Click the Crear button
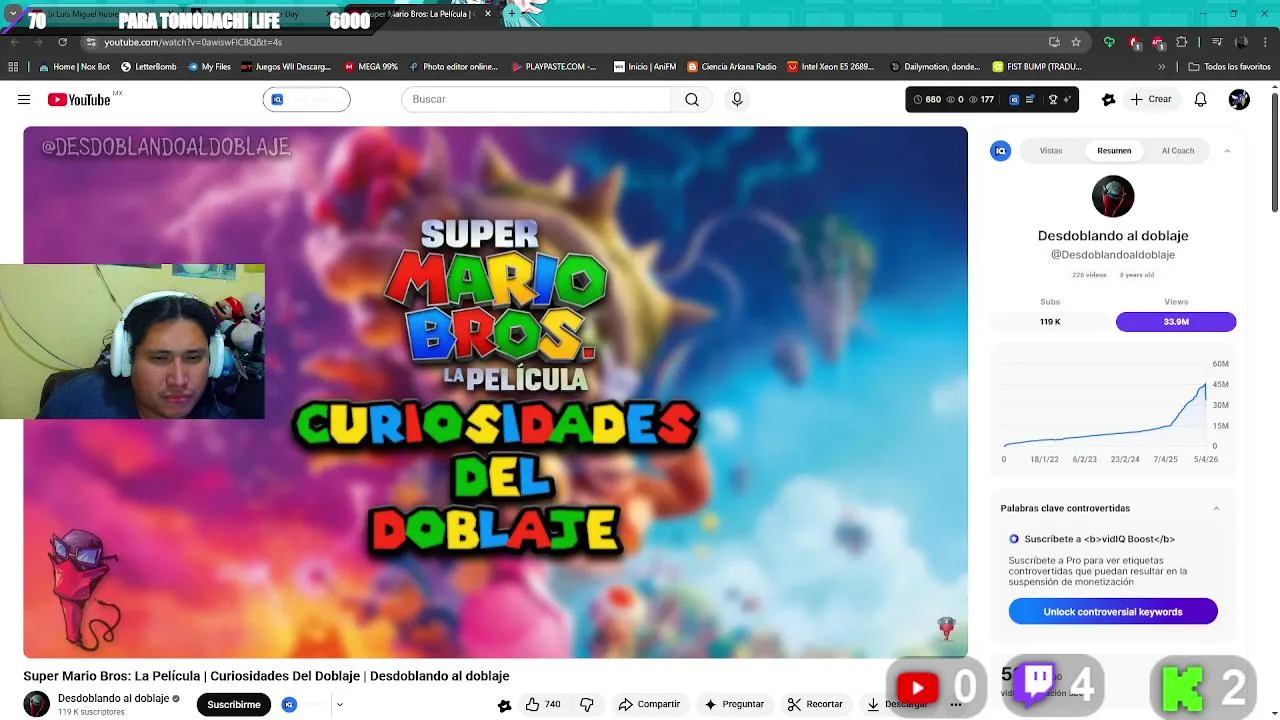This screenshot has width=1280, height=720. (x=1151, y=99)
